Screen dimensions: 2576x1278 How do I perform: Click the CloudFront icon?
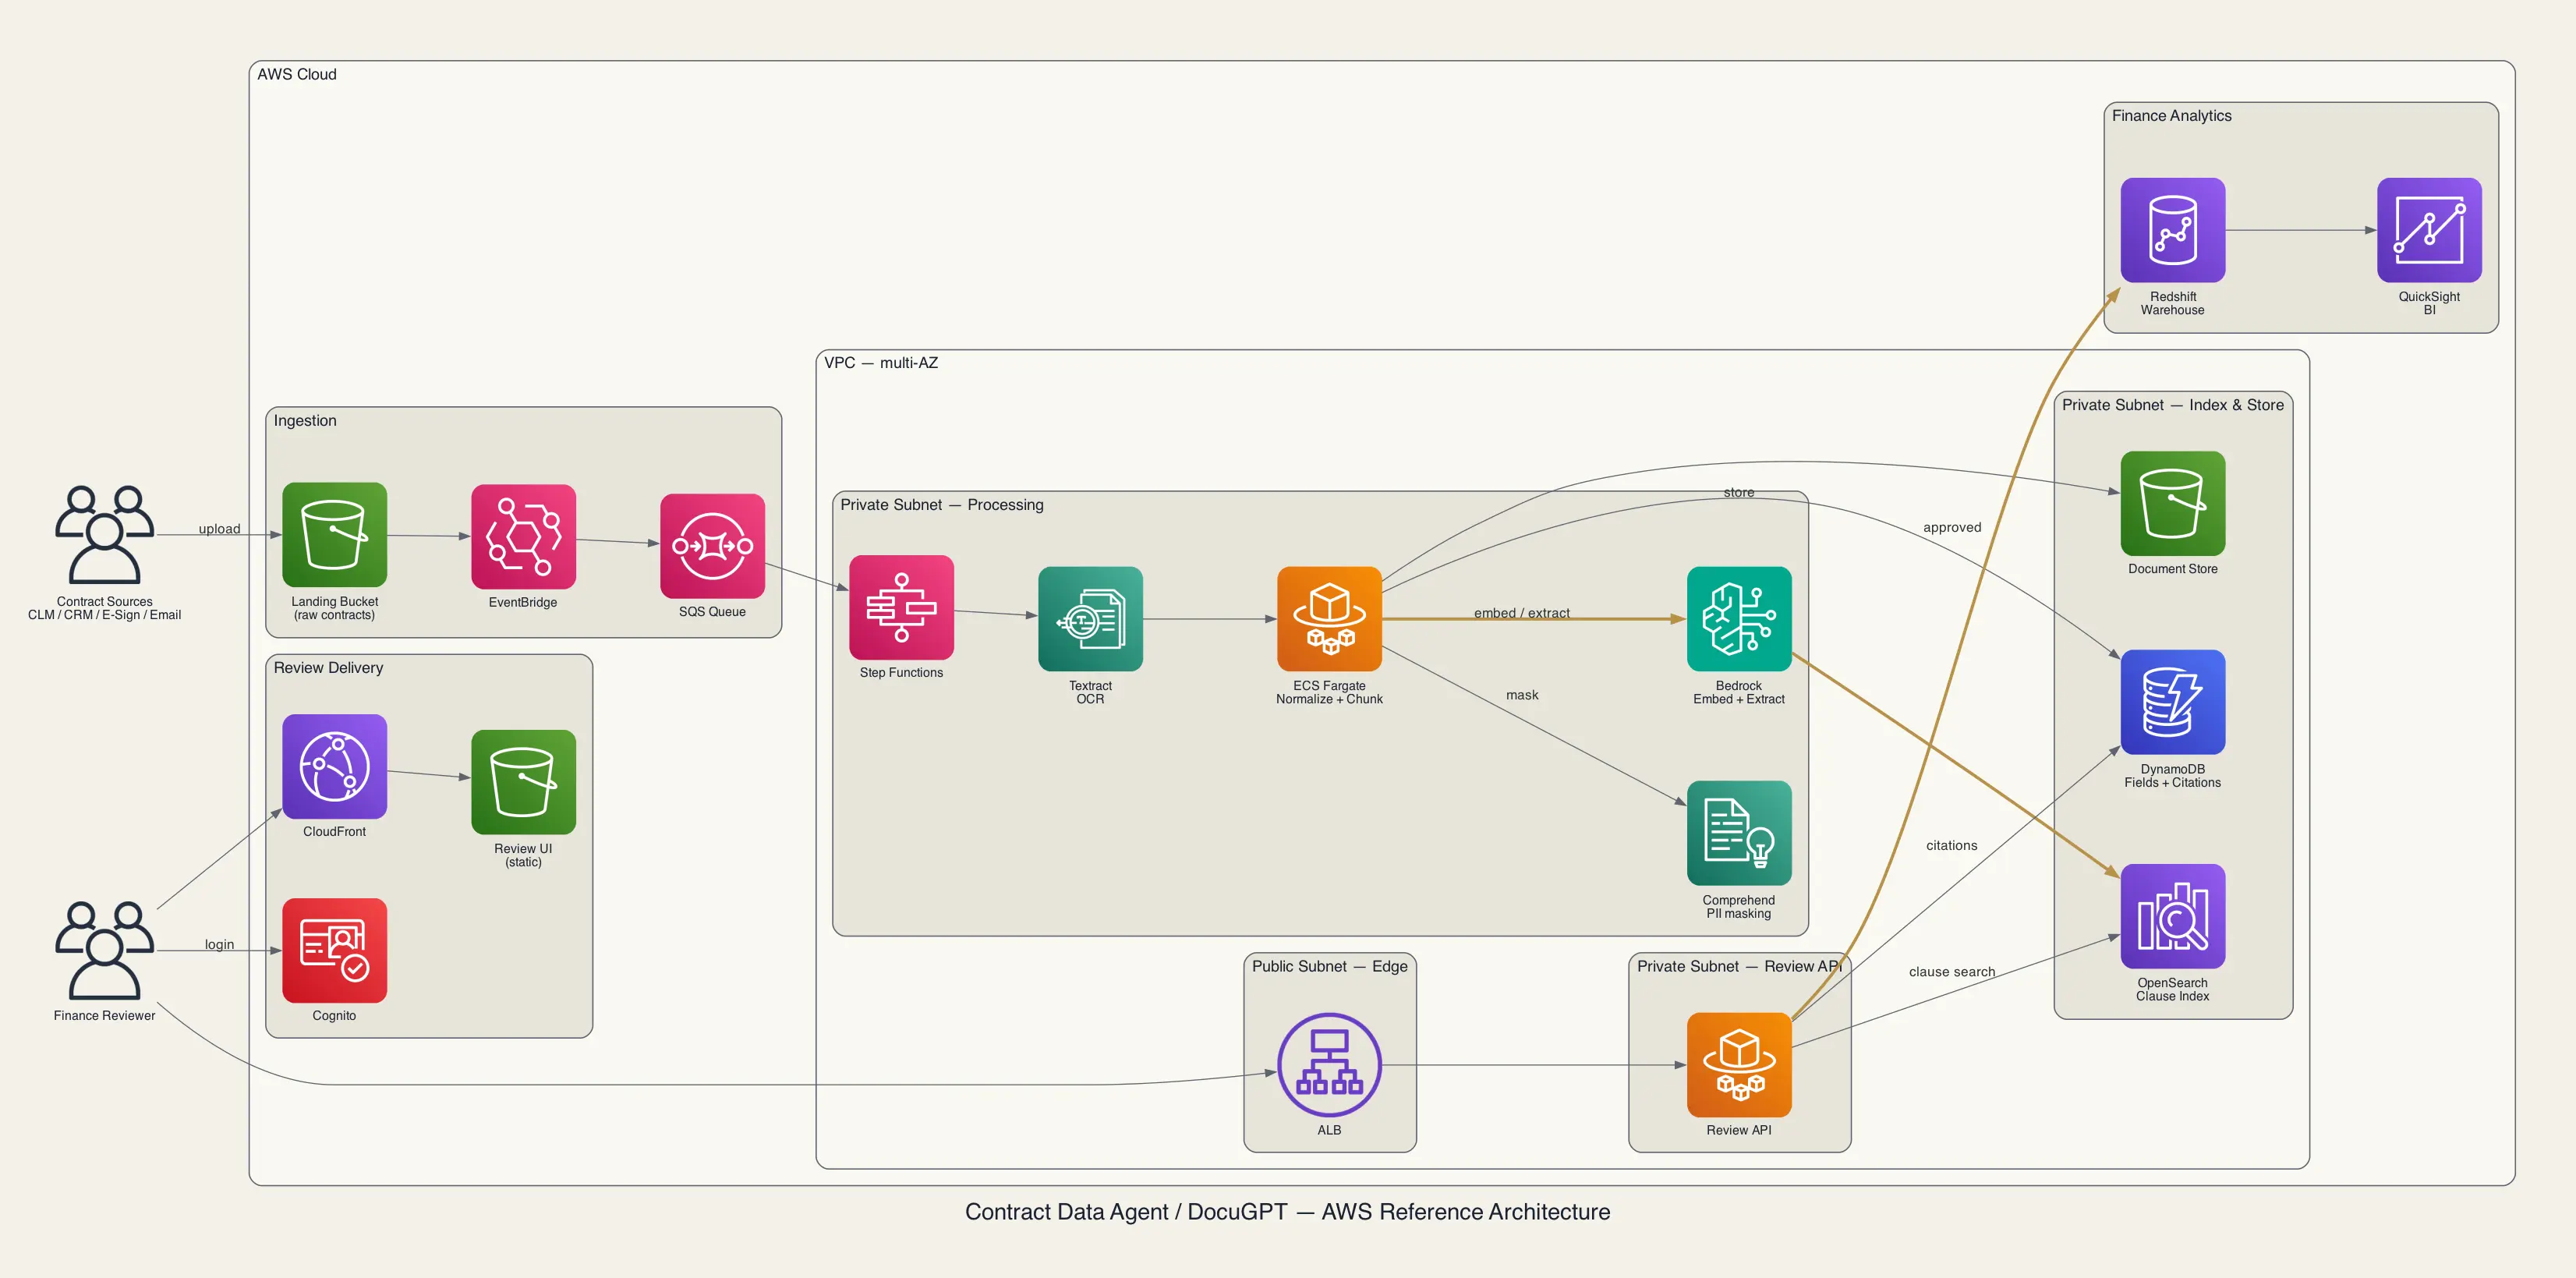[x=334, y=766]
